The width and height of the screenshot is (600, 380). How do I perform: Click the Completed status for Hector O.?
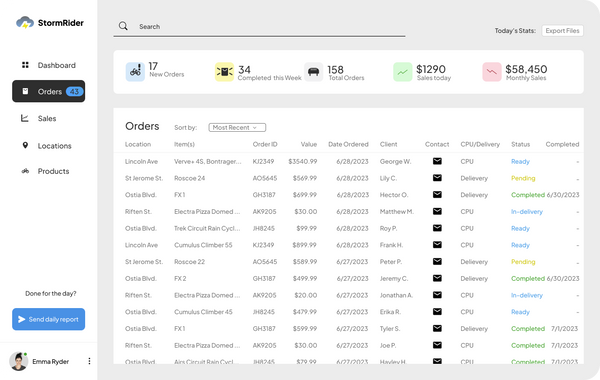pos(528,195)
